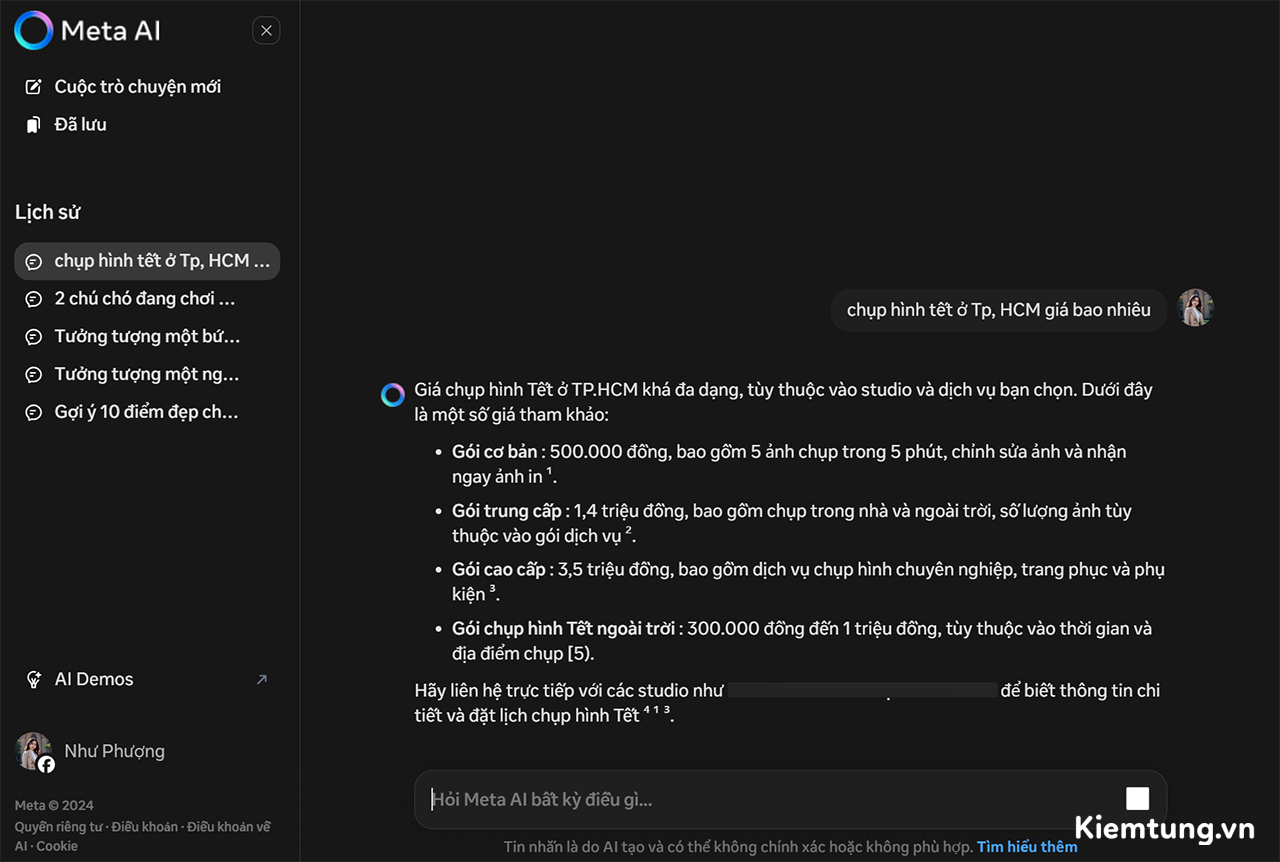Click the Lịch sử heading

(x=47, y=212)
